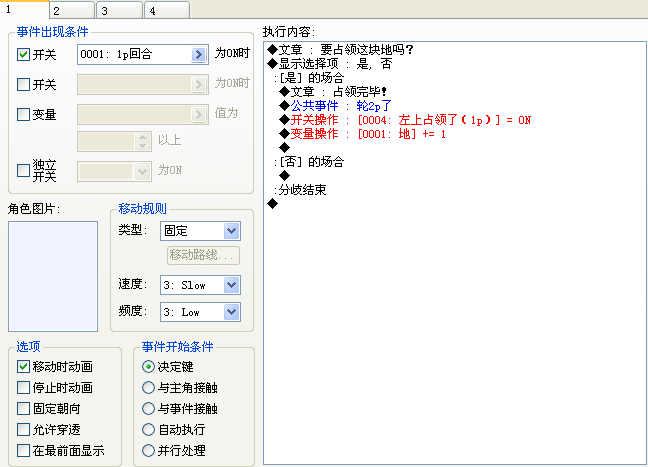This screenshot has width=648, height=467.
Task: Select command line 显示选择项：是, 否
Action: pos(329,64)
